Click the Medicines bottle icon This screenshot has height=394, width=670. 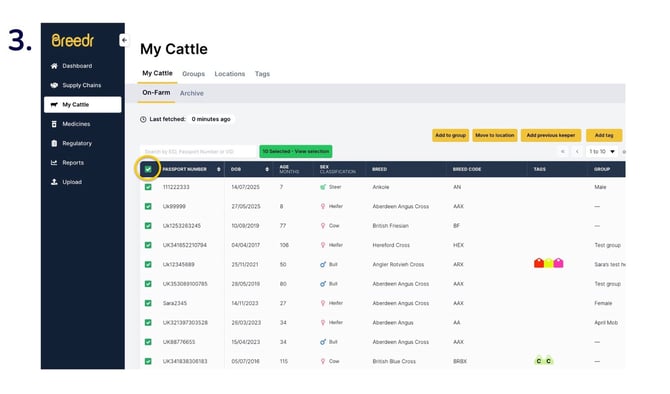(x=54, y=124)
